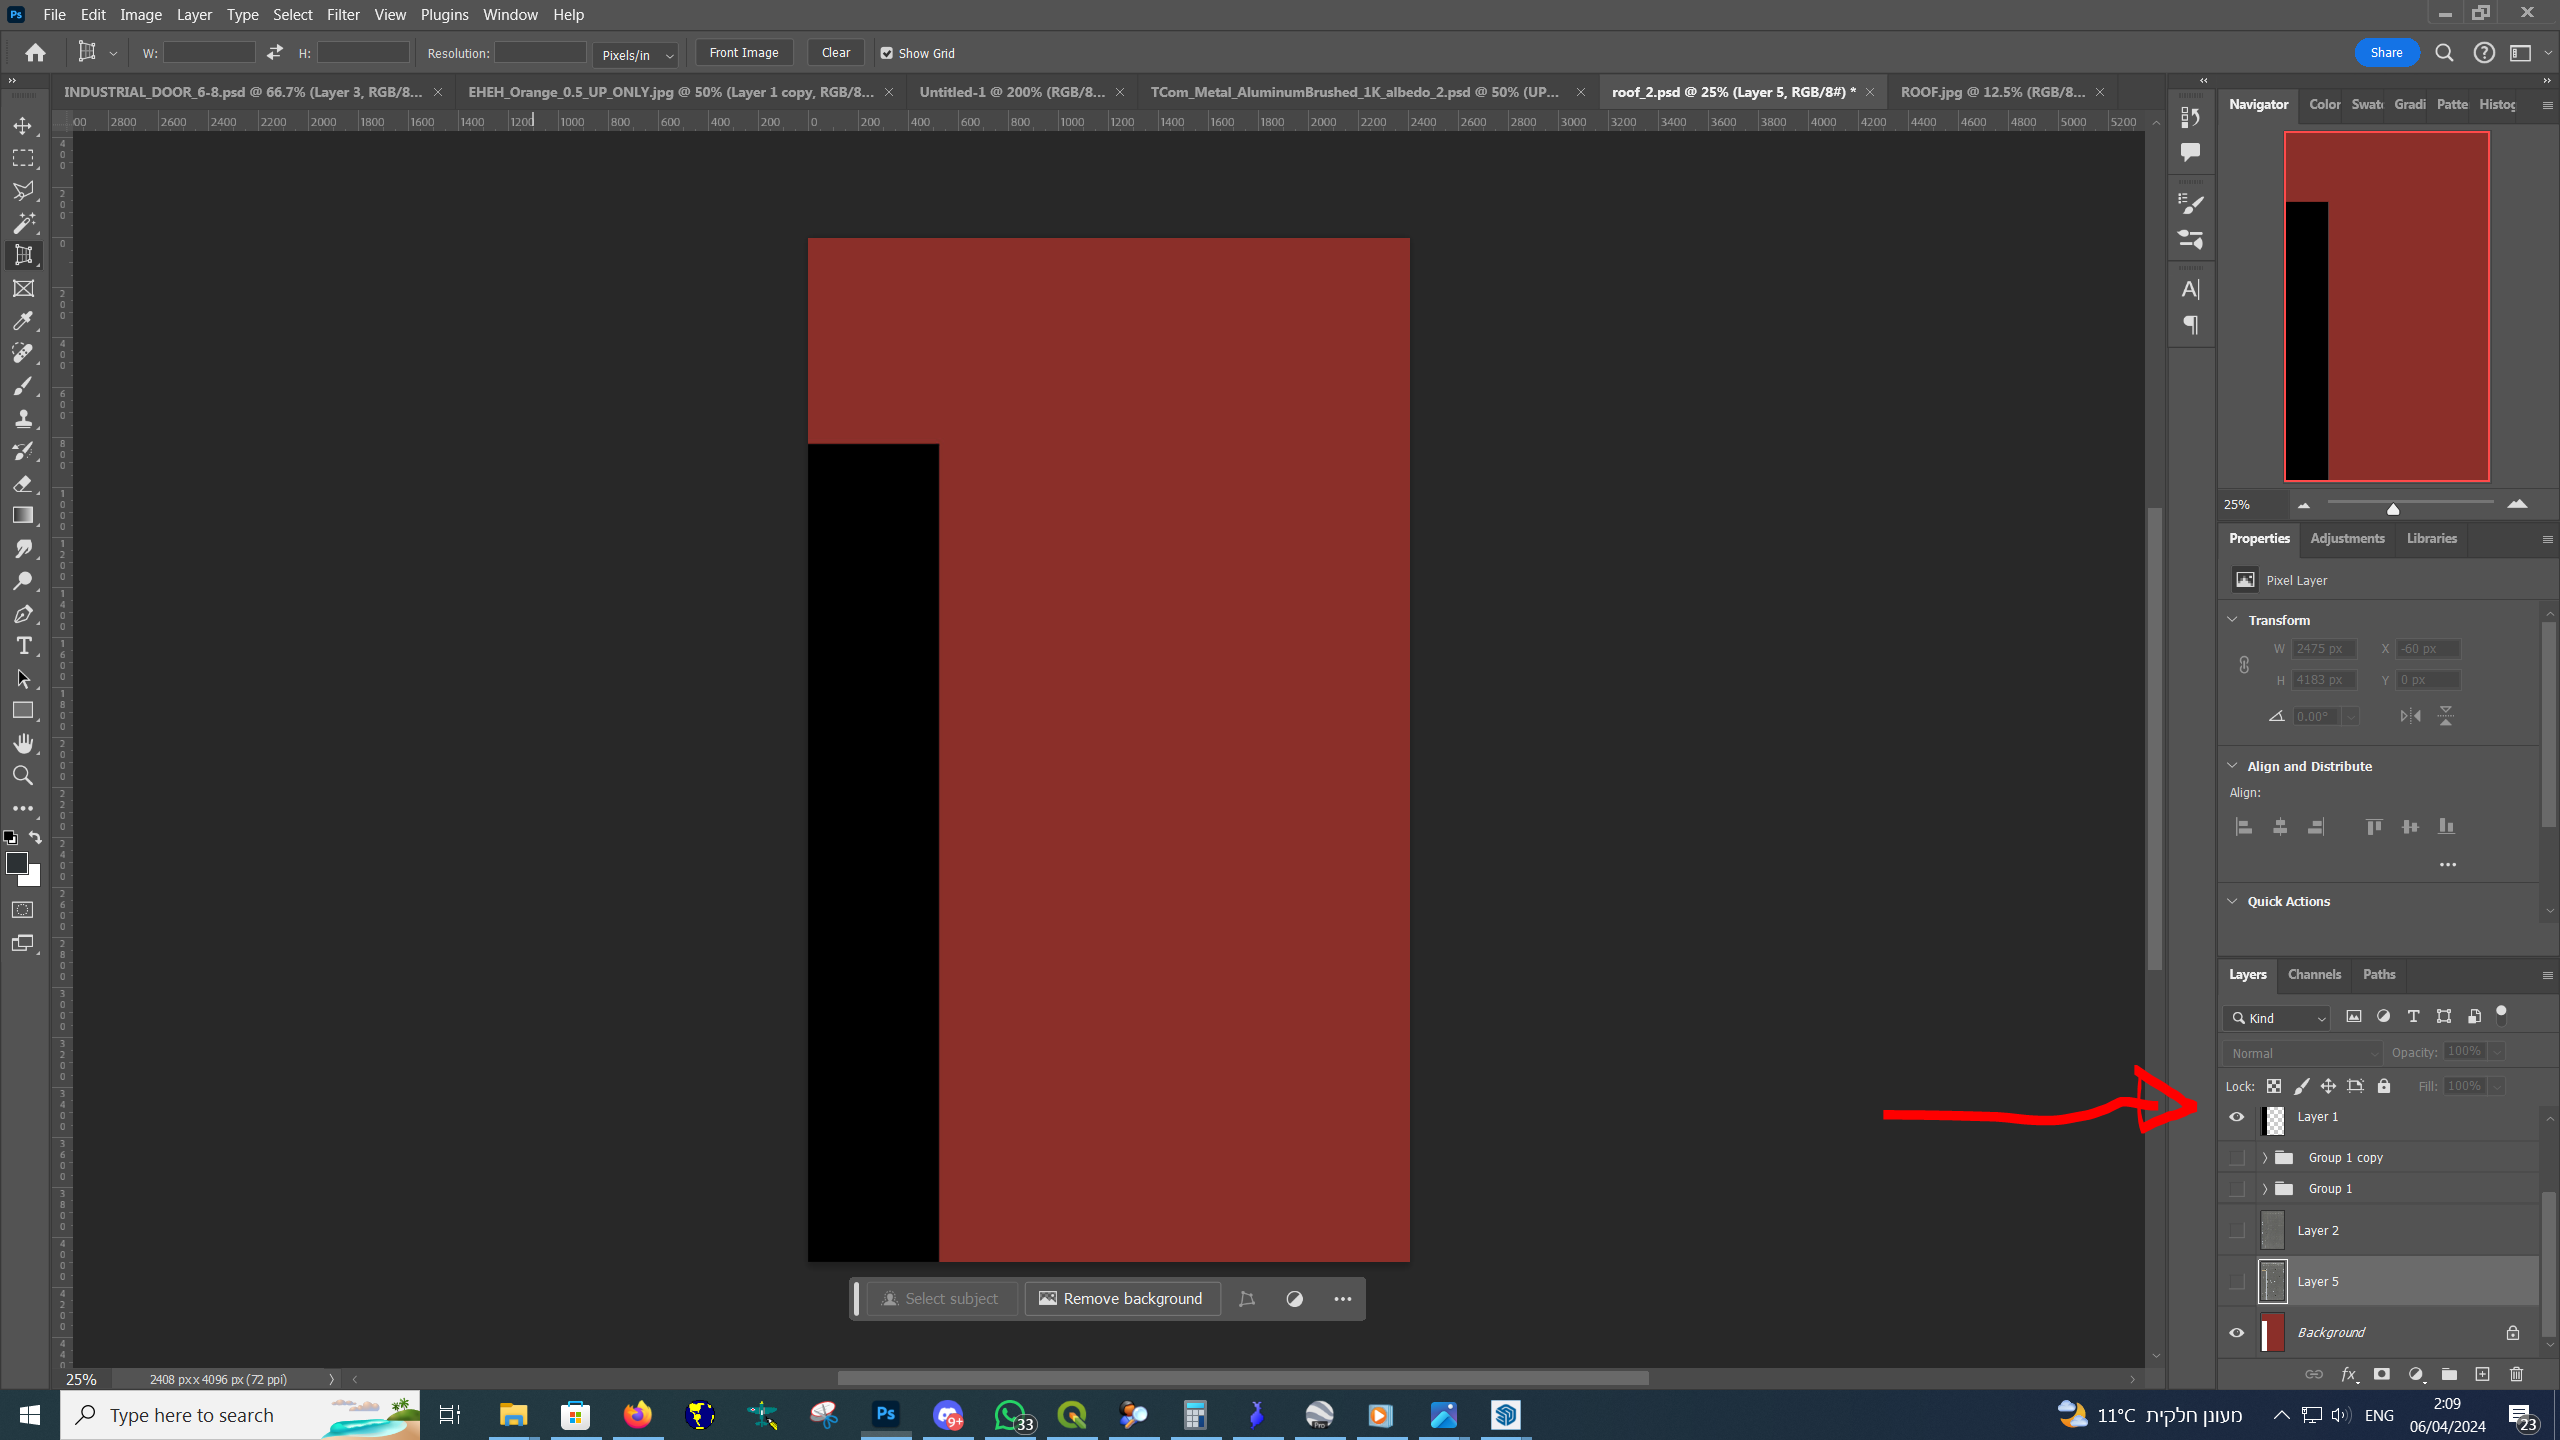
Task: Select the Eyedropper tool
Action: [x=23, y=321]
